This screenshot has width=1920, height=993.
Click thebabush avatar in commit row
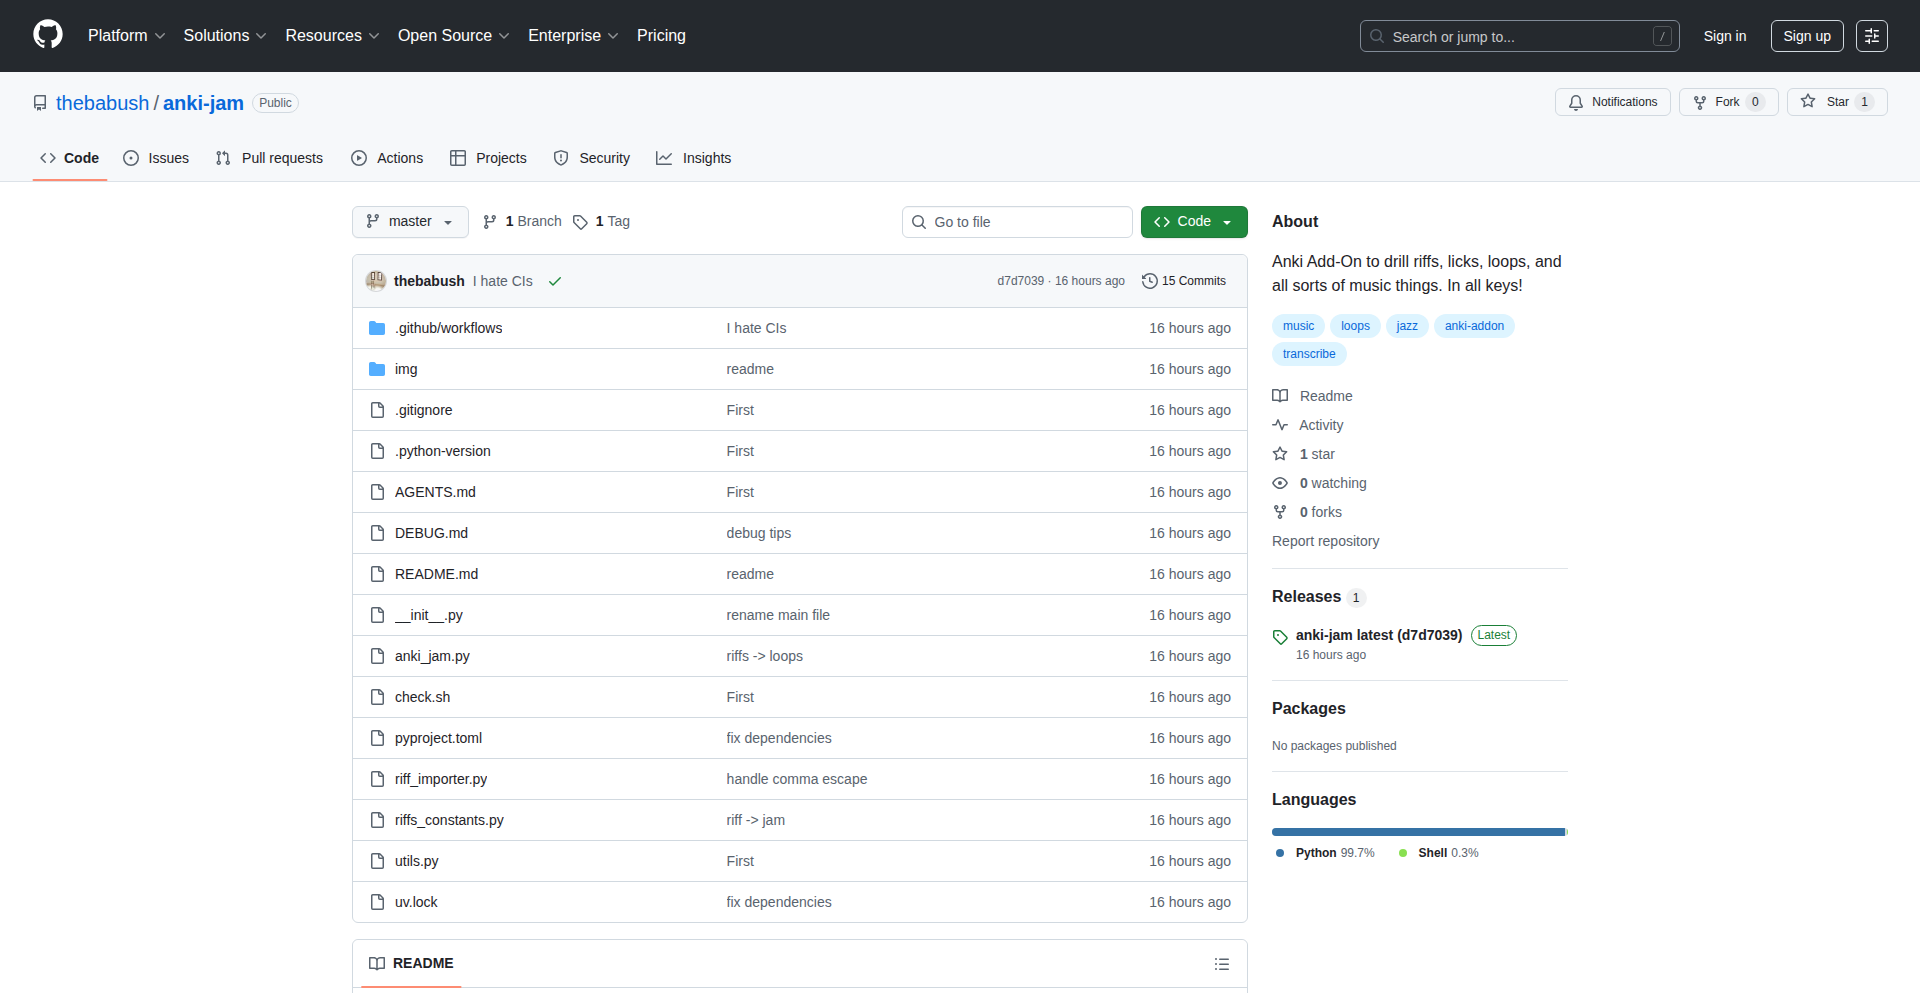(x=376, y=281)
